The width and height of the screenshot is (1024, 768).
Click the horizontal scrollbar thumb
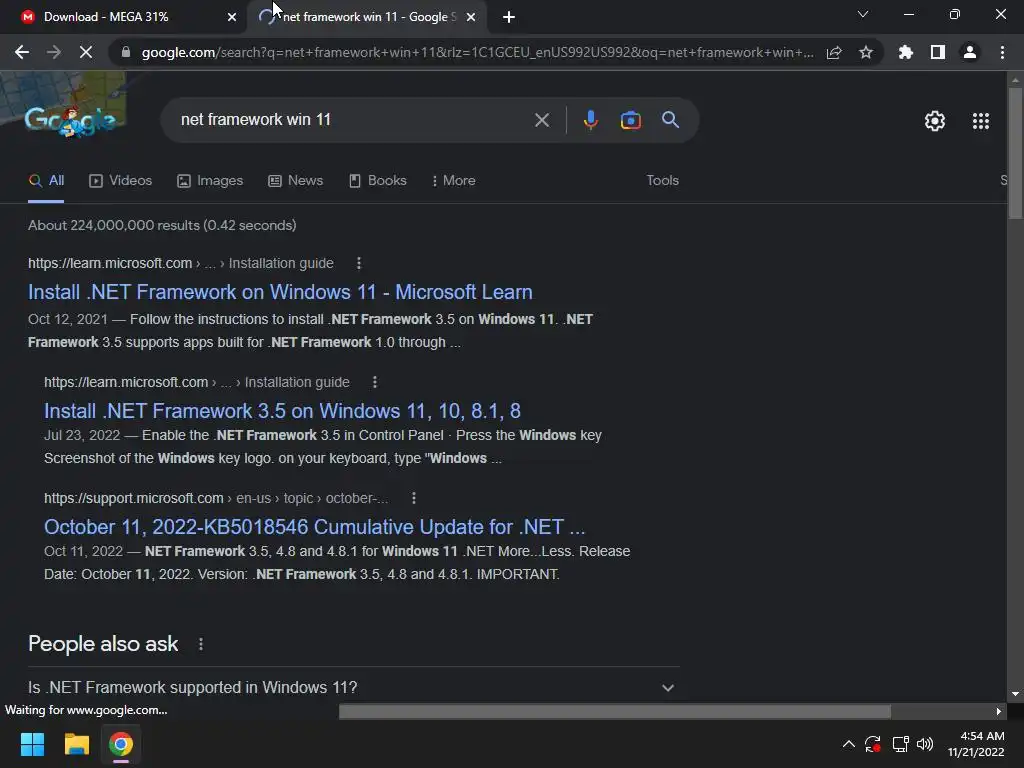click(x=615, y=711)
